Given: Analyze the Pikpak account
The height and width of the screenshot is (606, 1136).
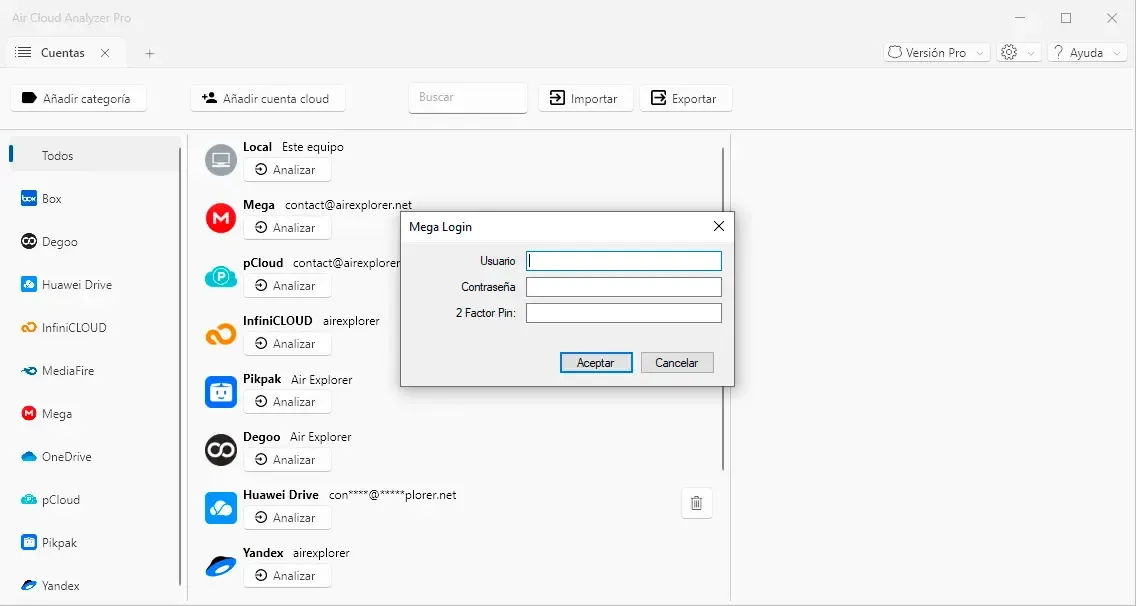Looking at the screenshot, I should pos(287,402).
